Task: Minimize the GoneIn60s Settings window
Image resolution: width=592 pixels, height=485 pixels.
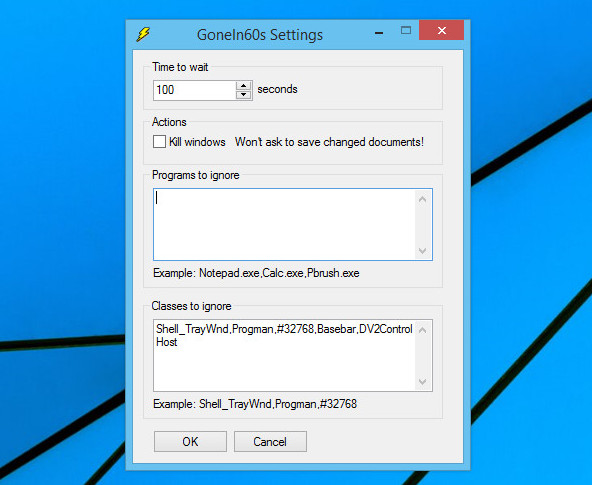Action: [379, 33]
